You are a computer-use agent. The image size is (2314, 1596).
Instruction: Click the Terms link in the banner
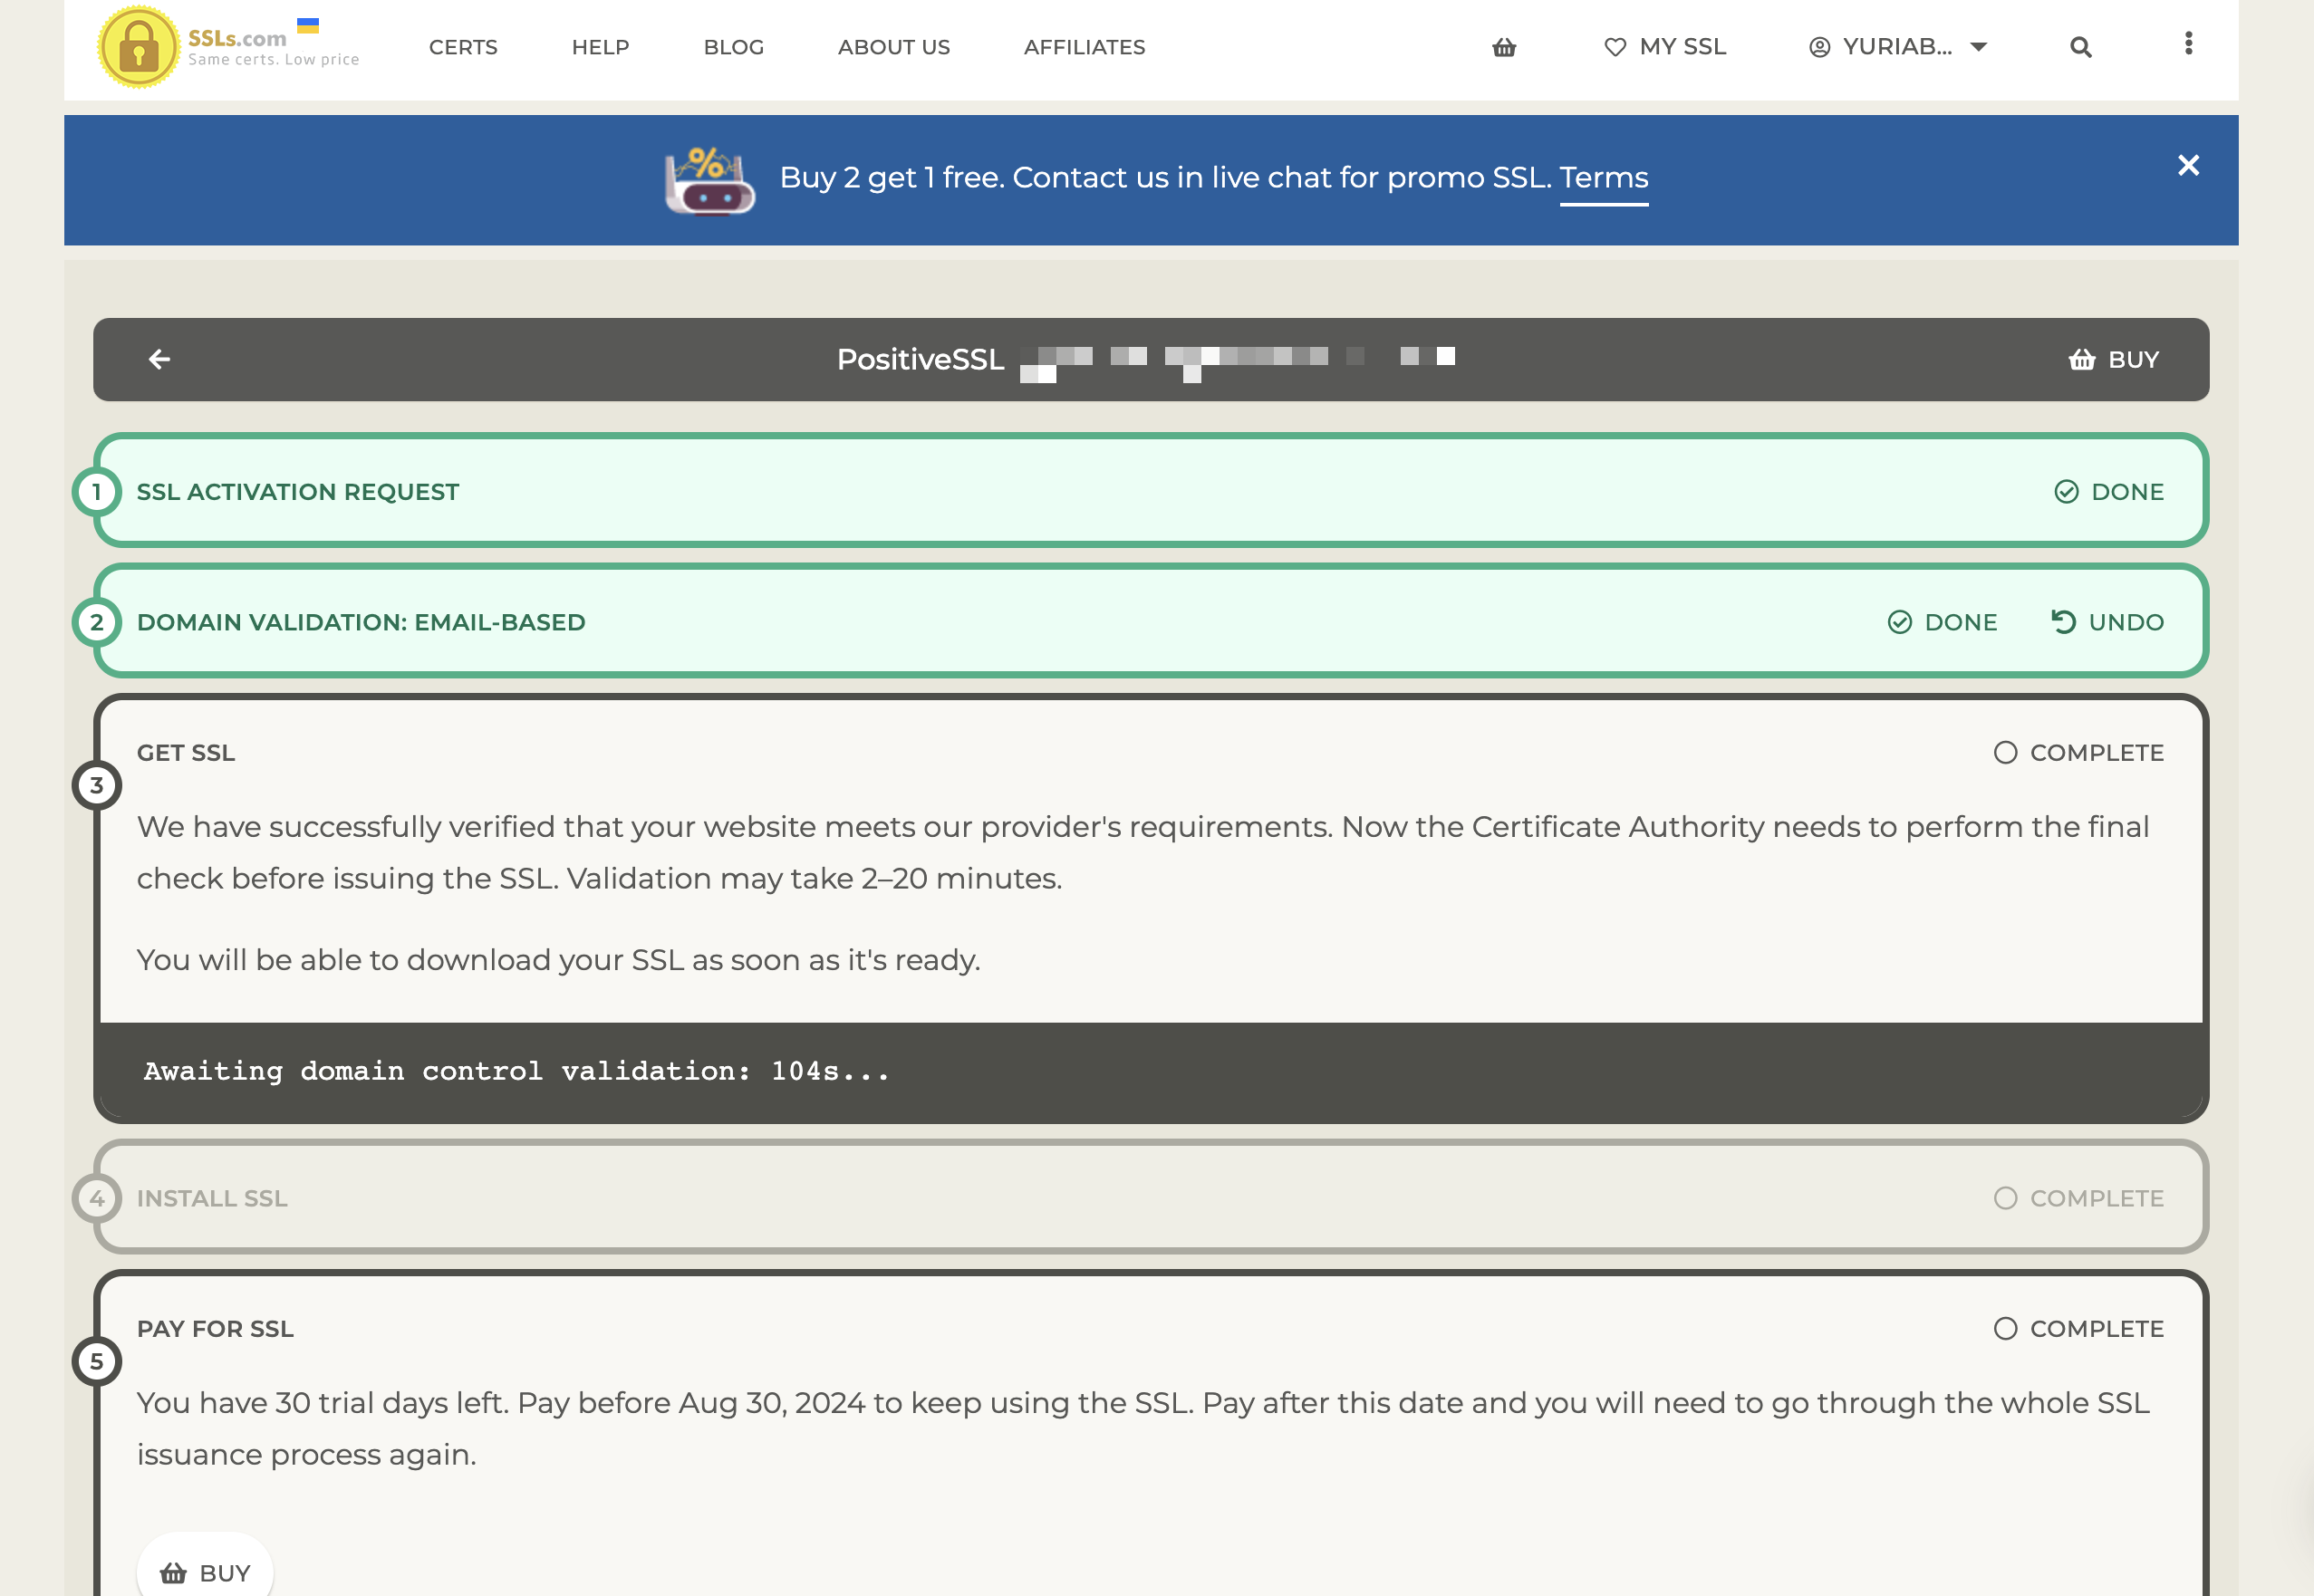click(x=1604, y=178)
